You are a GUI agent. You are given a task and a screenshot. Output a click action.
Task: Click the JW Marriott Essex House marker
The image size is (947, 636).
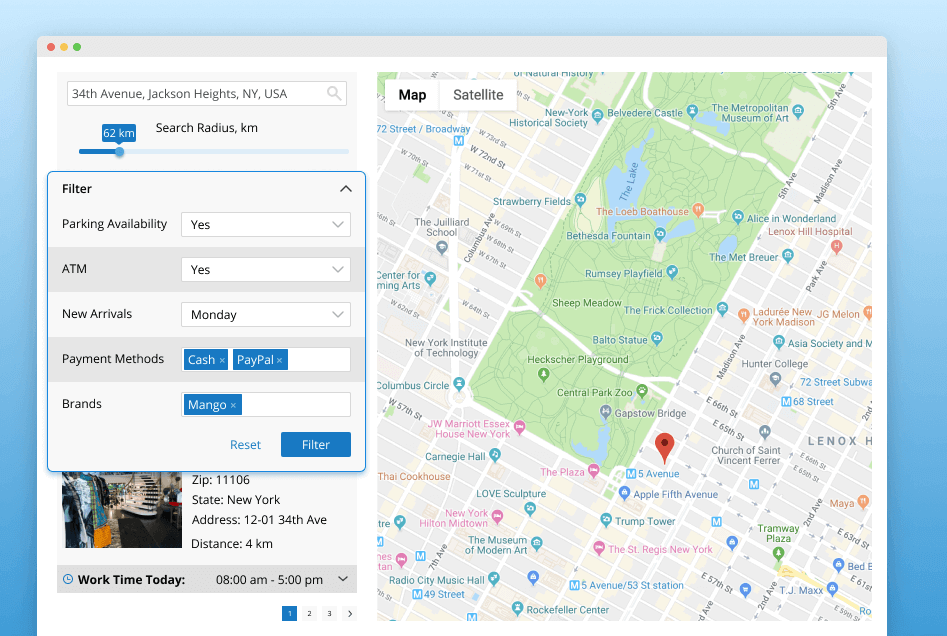pos(519,427)
